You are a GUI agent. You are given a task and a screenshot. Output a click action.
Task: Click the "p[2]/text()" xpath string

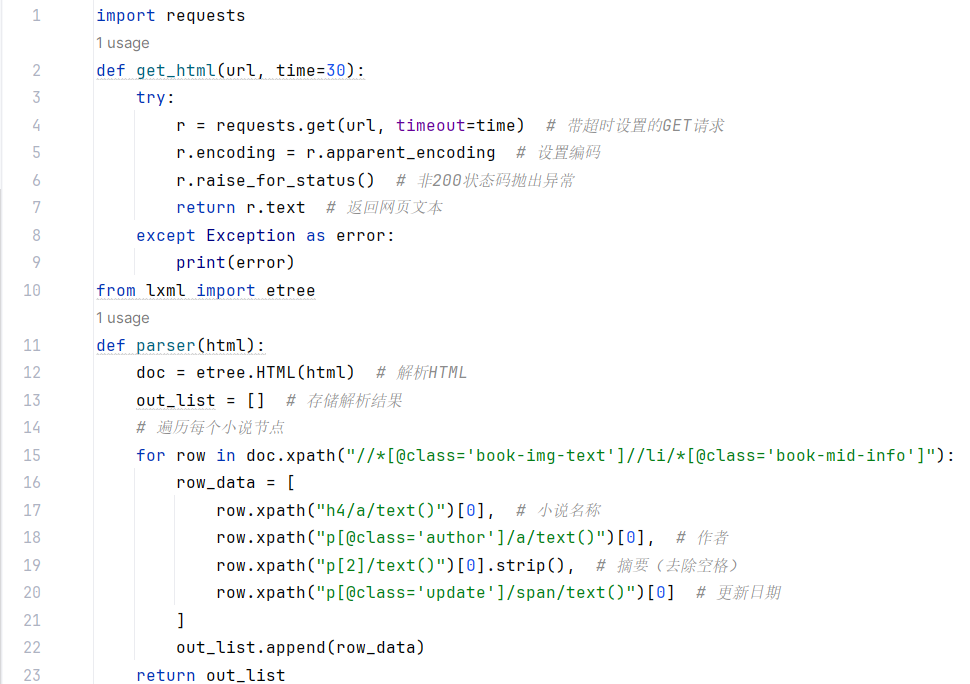[381, 565]
